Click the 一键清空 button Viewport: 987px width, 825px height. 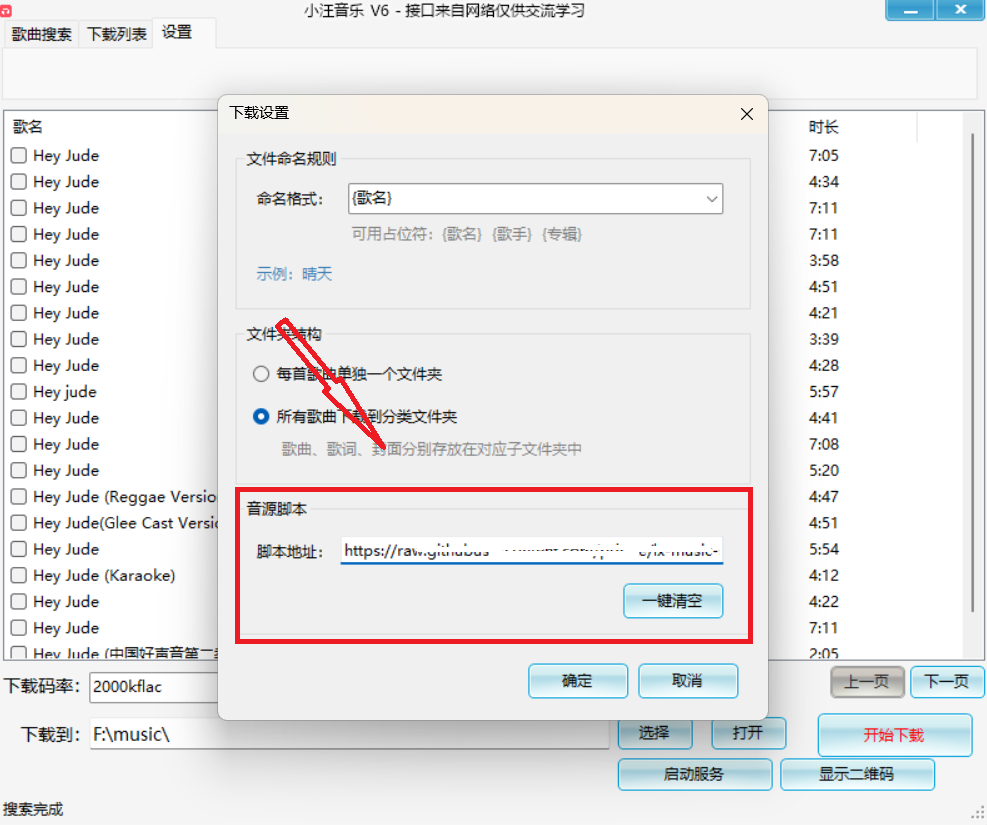tap(673, 601)
